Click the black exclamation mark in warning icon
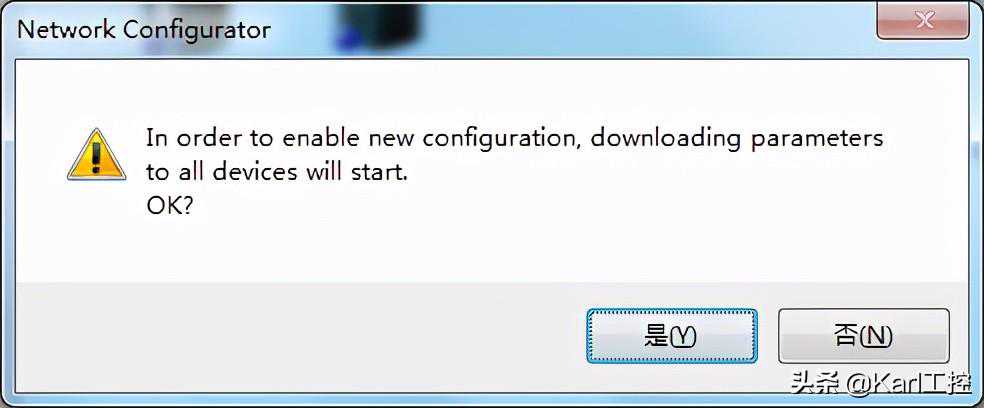 96,157
